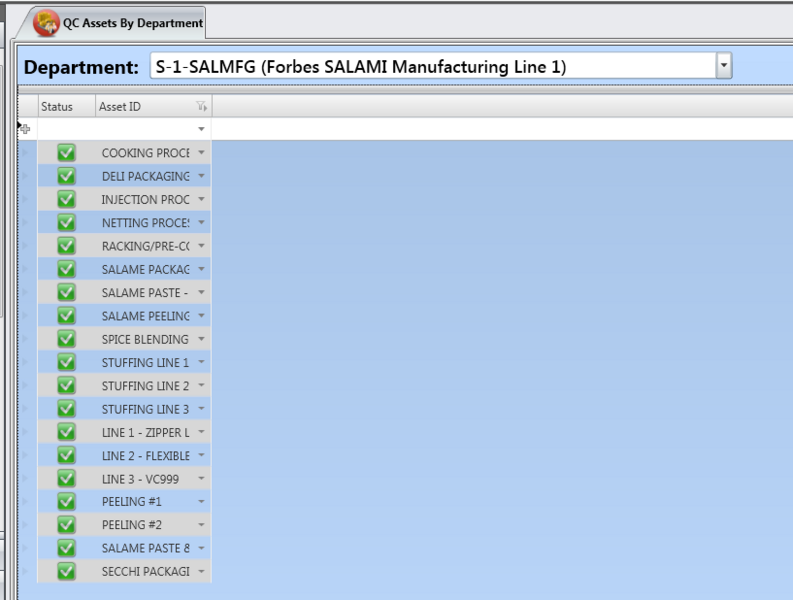Open the DELI PACKAGING row dropdown arrow
Screen dimensions: 793x600
201,176
